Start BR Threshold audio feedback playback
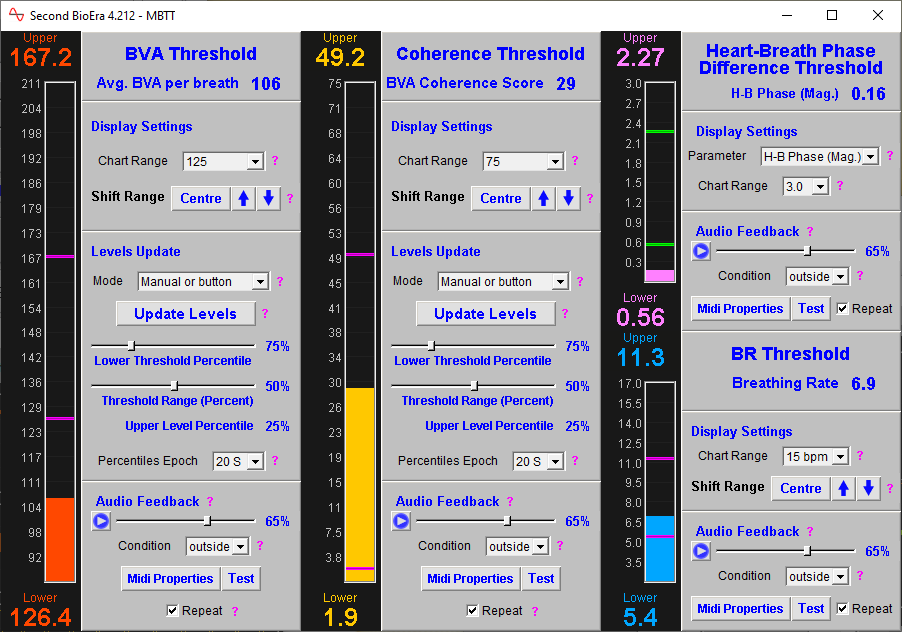The width and height of the screenshot is (902, 632). 701,551
